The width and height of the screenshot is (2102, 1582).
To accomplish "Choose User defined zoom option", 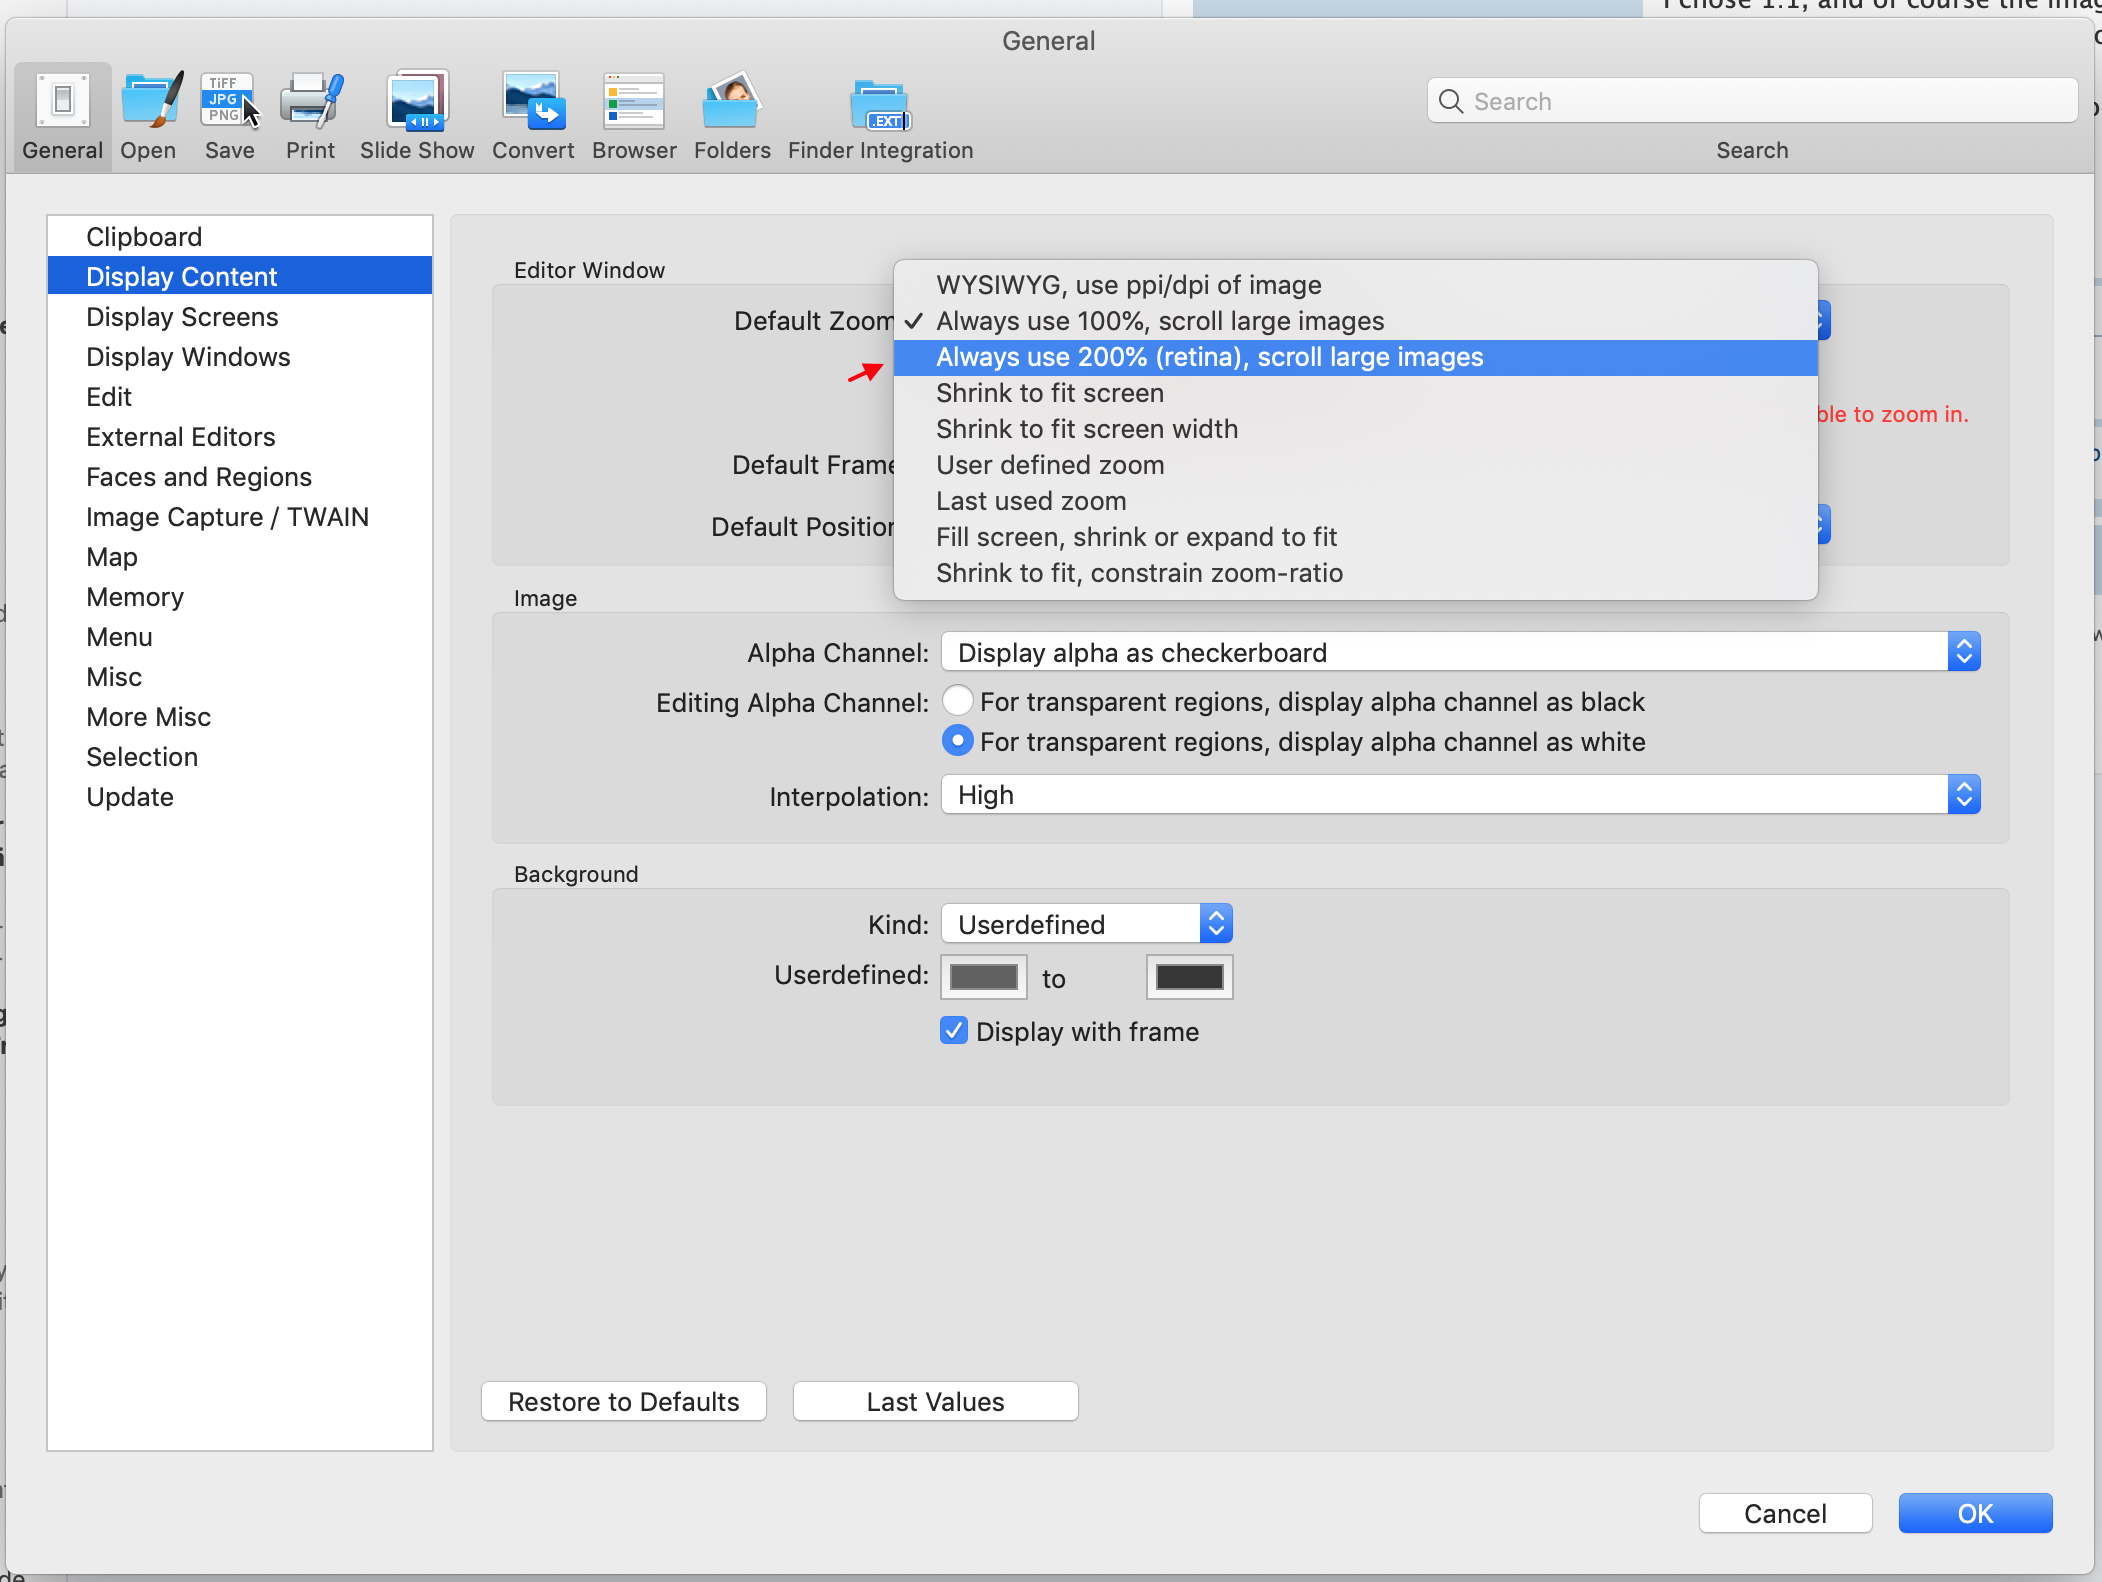I will (1356, 465).
